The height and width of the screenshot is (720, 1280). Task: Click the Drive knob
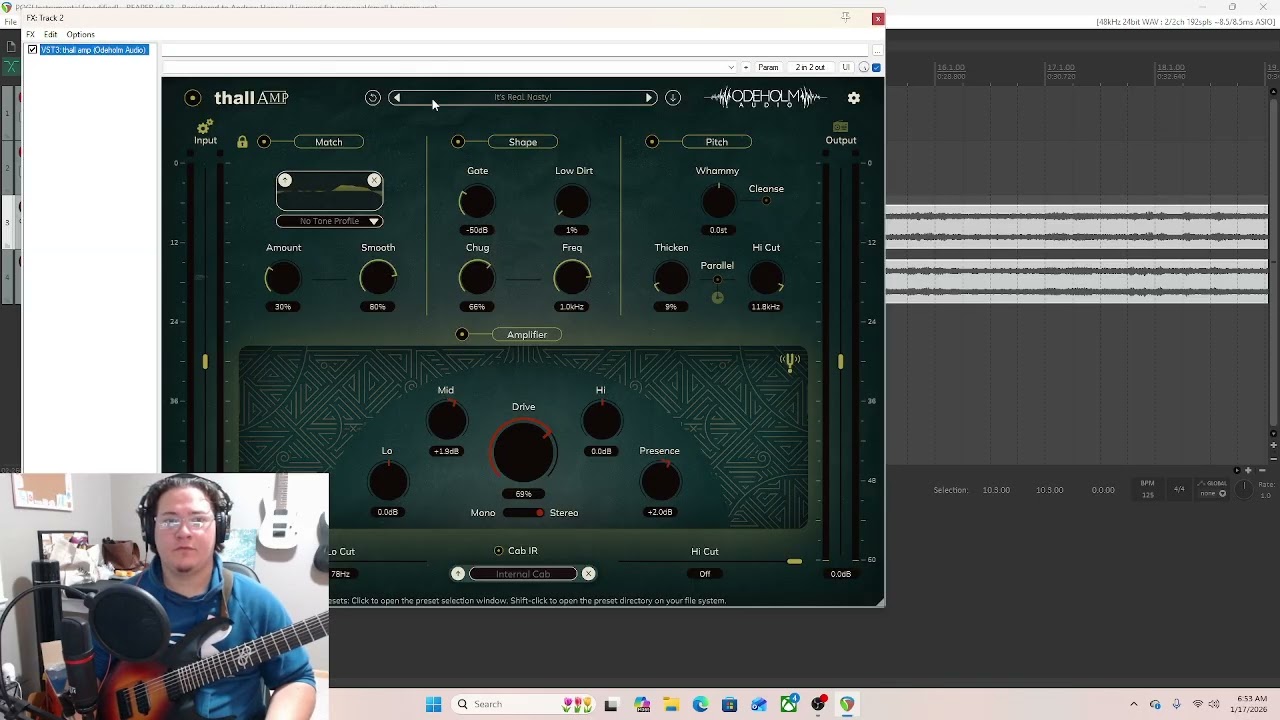[x=523, y=450]
